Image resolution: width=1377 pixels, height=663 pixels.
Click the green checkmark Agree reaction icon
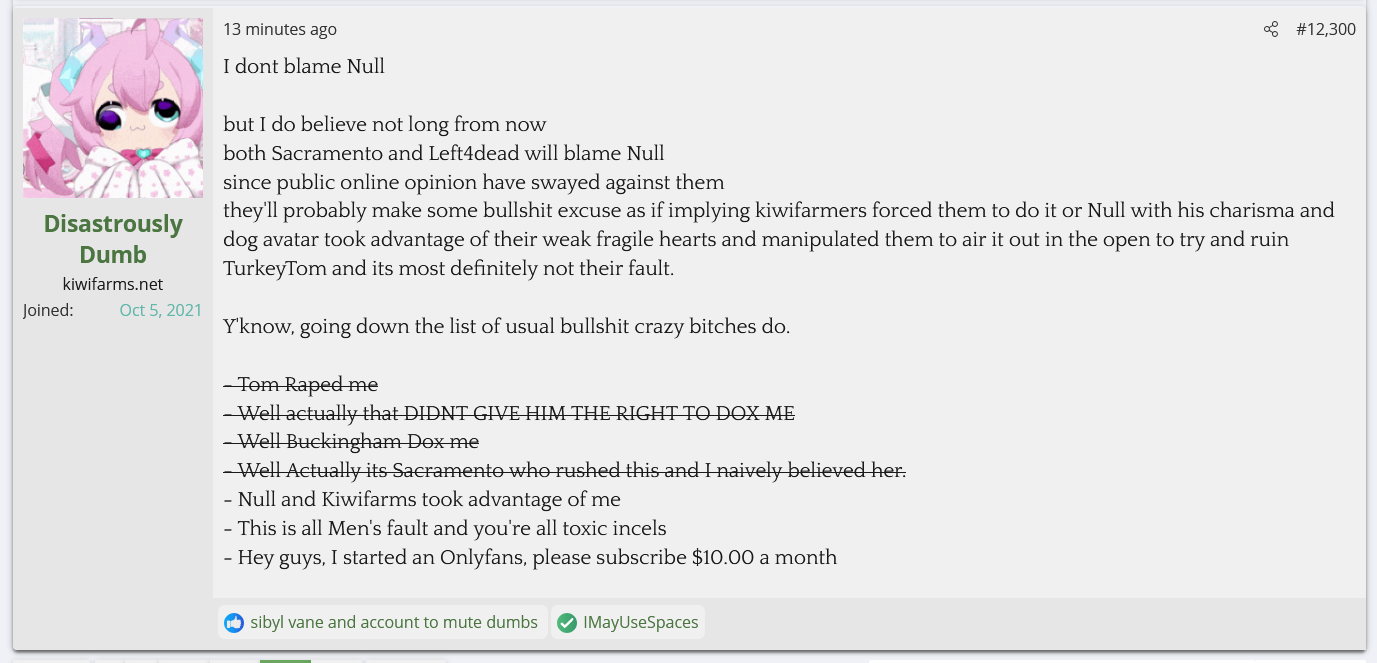point(567,622)
